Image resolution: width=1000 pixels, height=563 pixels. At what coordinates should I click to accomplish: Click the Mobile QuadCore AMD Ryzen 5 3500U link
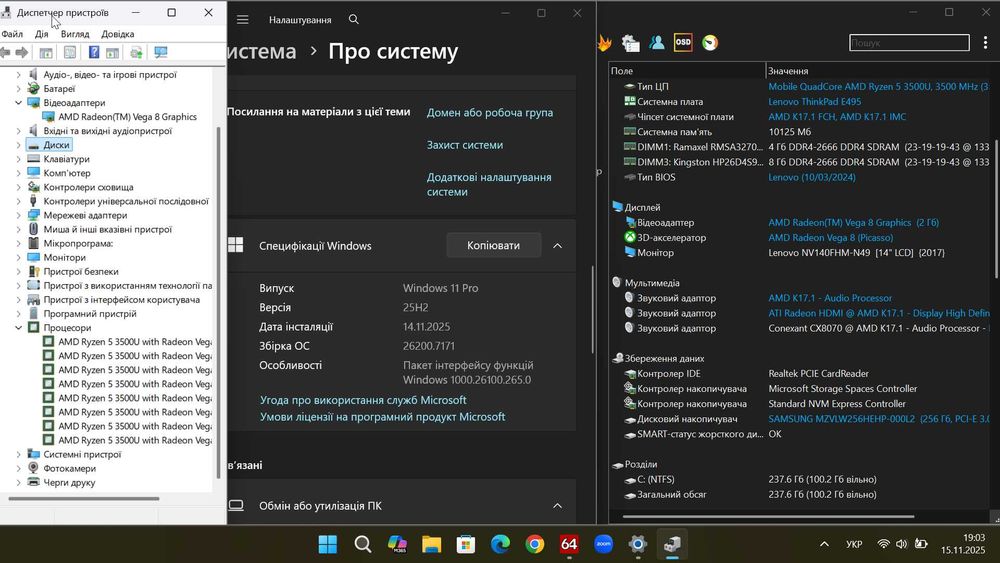[879, 87]
